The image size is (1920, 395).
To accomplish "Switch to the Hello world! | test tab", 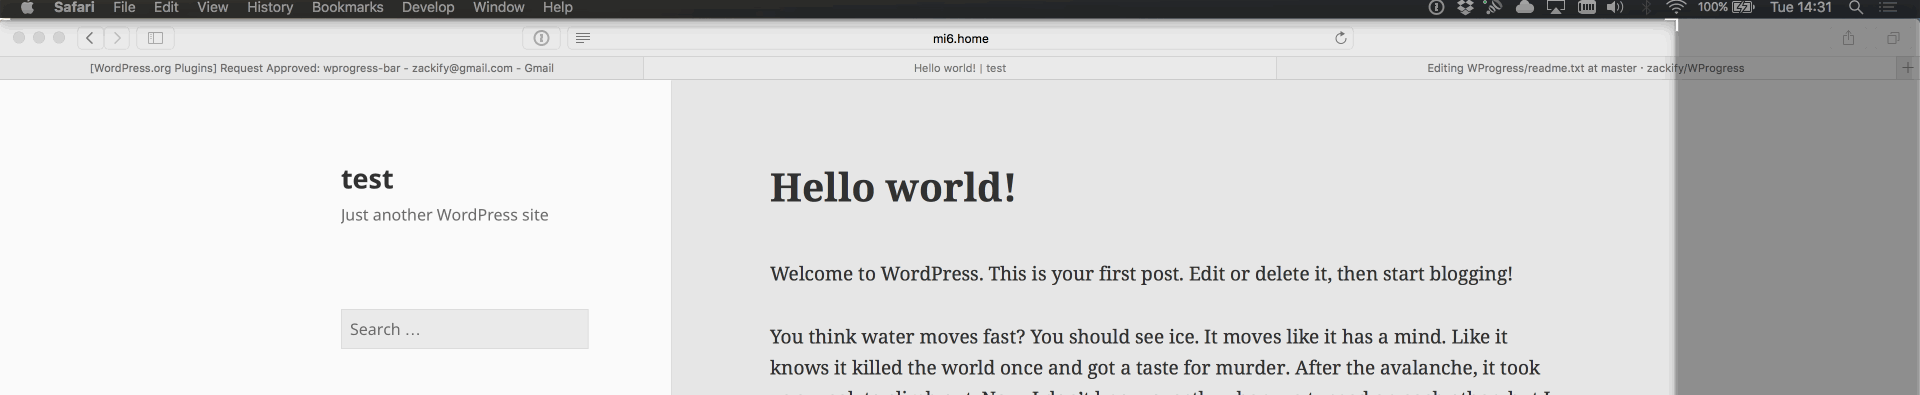I will tap(960, 68).
